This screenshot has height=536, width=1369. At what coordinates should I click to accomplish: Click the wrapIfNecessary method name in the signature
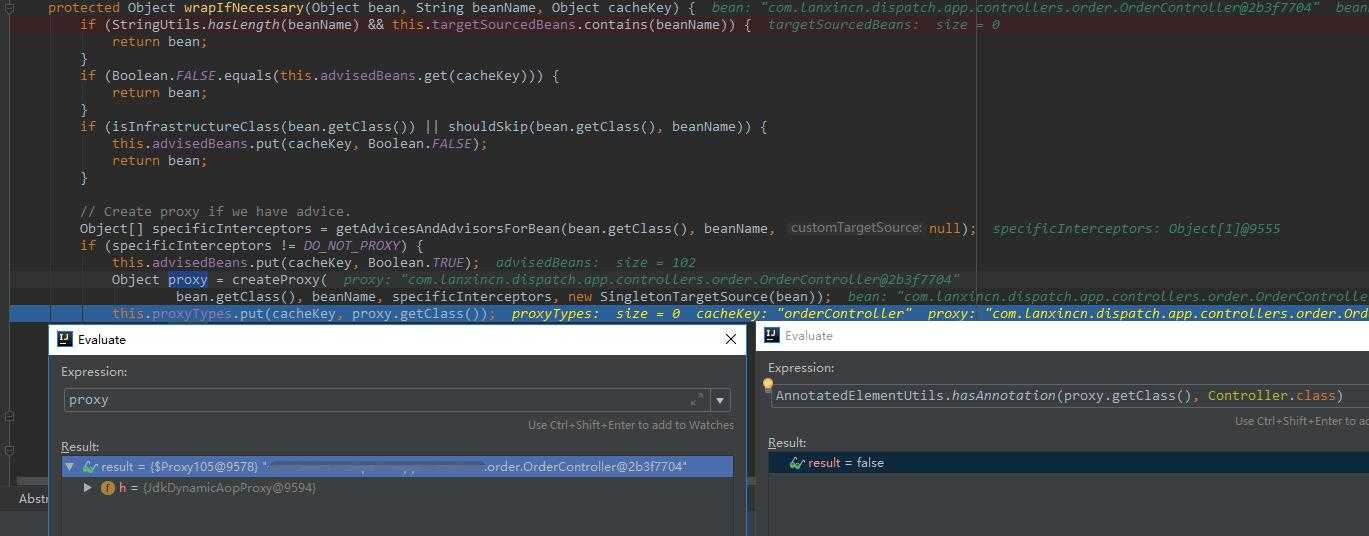click(x=243, y=8)
